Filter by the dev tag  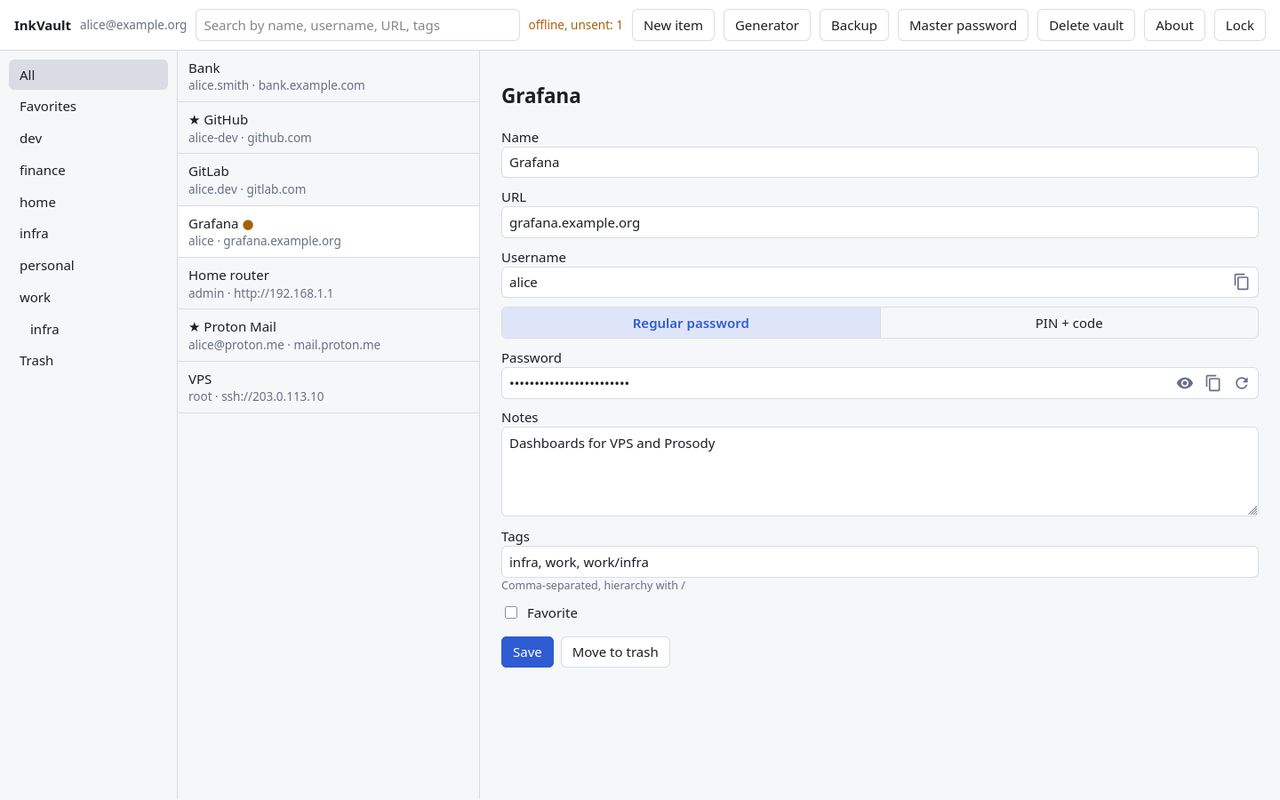(88, 138)
